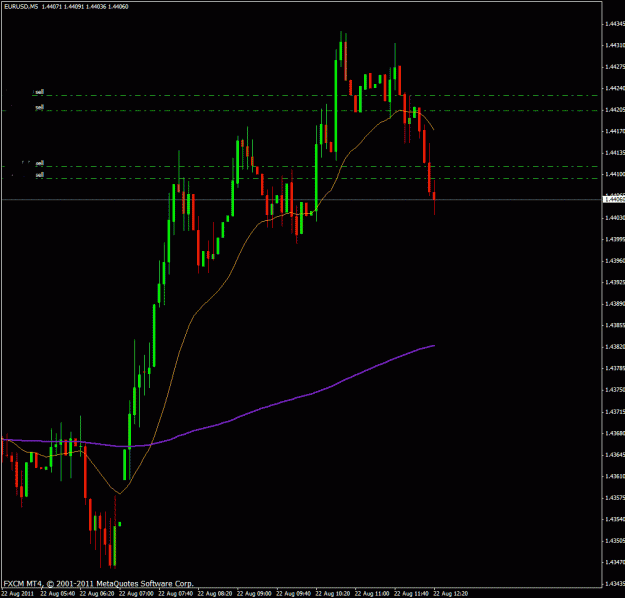Viewport: 625px width, 598px height.
Task: Click the 1.43890 price scale label
Action: tap(615, 304)
